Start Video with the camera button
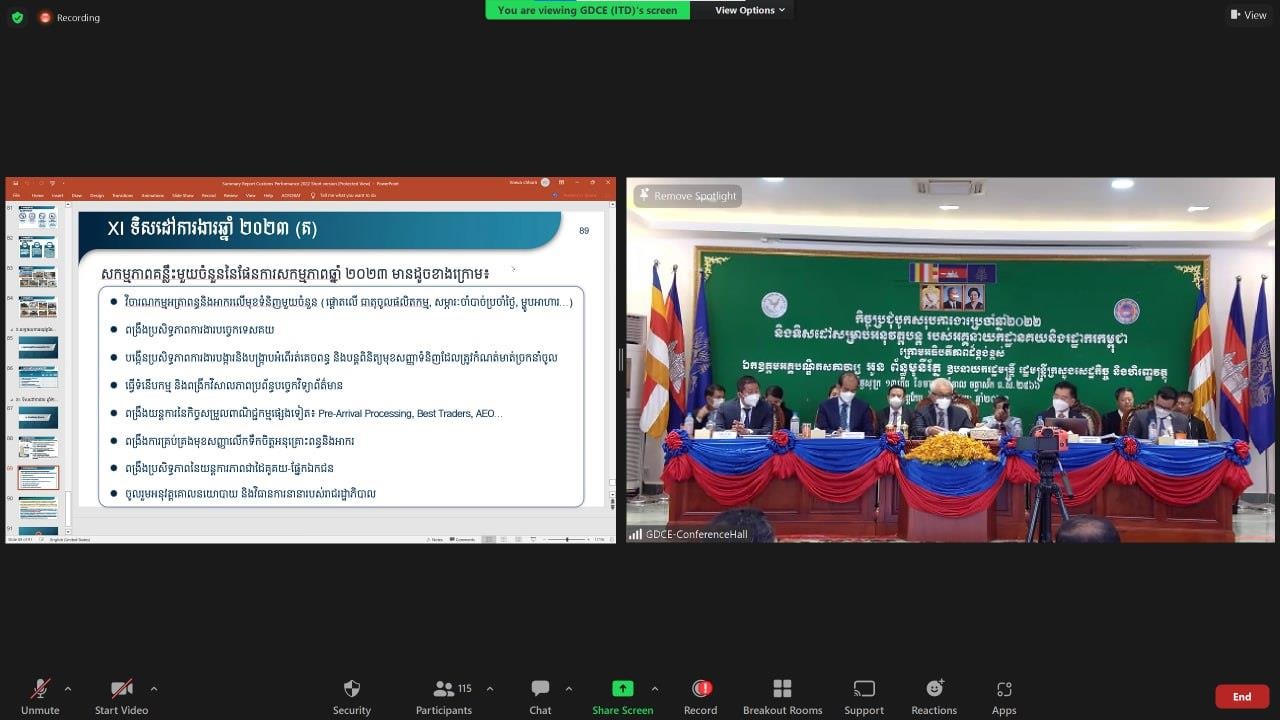1280x720 pixels. (121, 696)
